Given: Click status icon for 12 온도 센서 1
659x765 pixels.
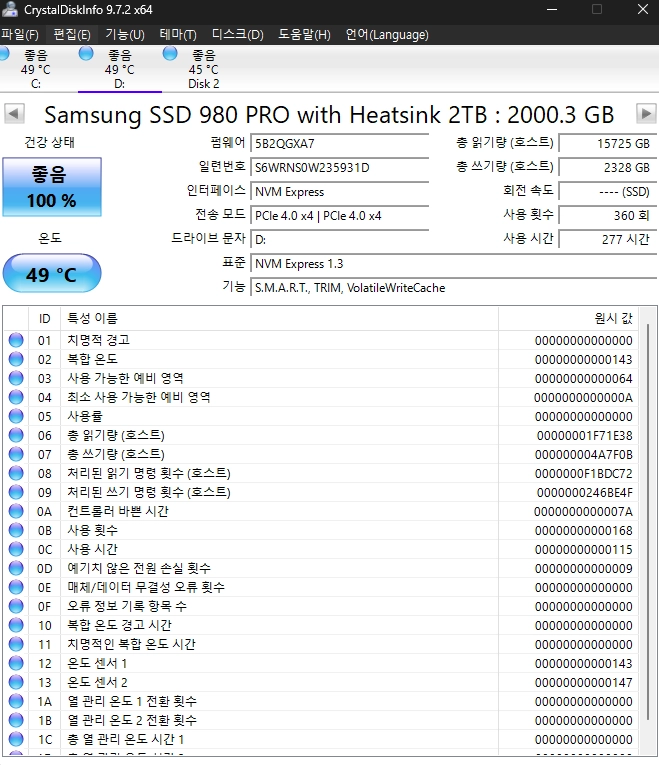Looking at the screenshot, I should click(16, 664).
